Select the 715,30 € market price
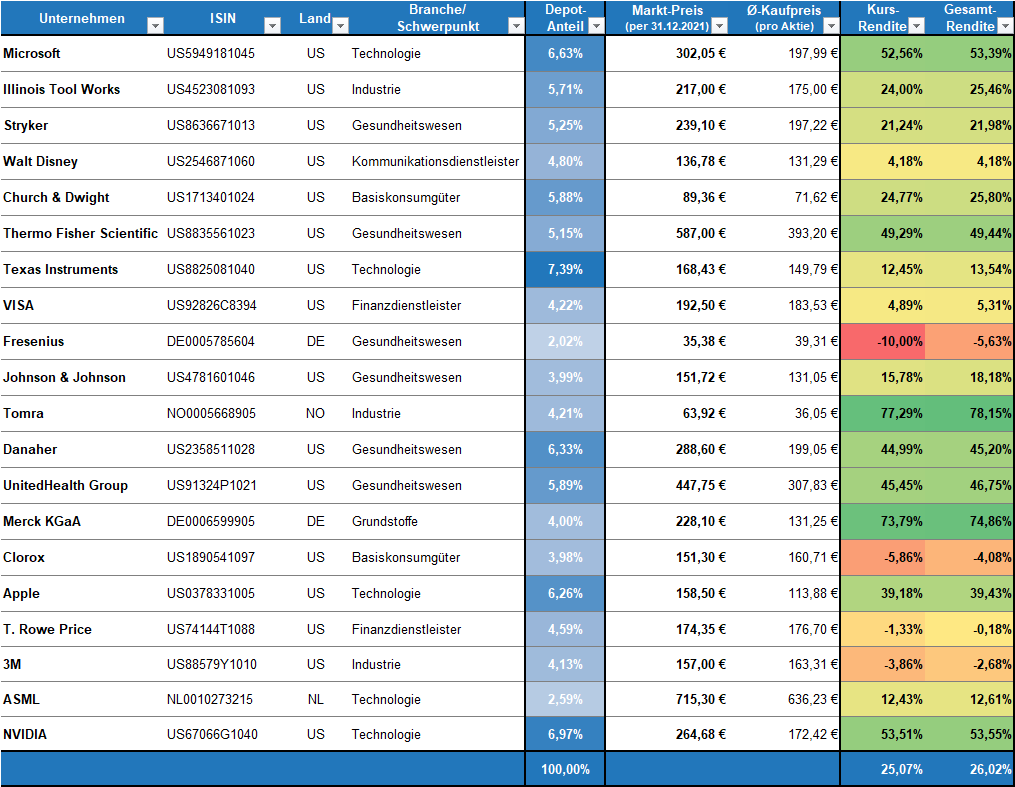 pos(701,700)
